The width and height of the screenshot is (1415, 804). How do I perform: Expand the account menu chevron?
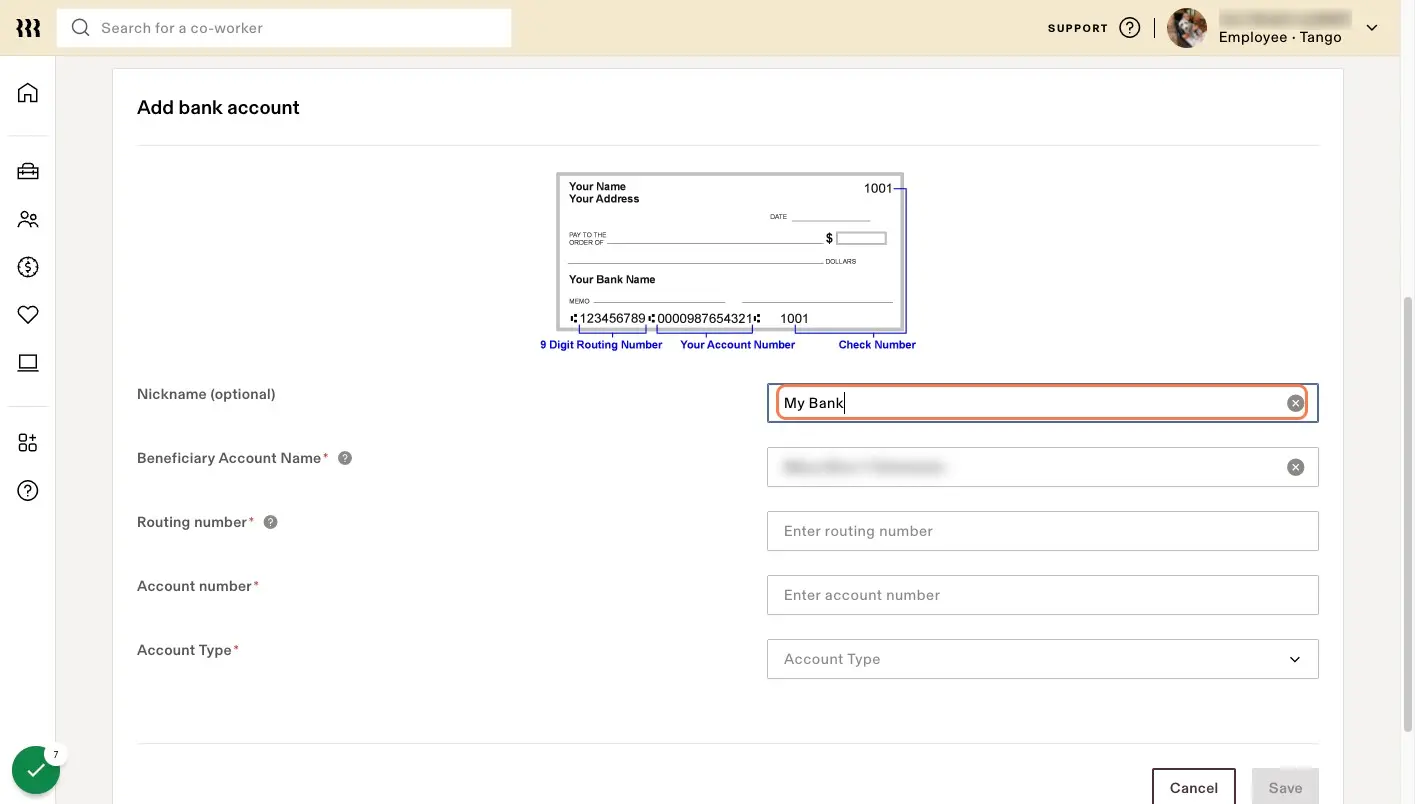point(1372,28)
